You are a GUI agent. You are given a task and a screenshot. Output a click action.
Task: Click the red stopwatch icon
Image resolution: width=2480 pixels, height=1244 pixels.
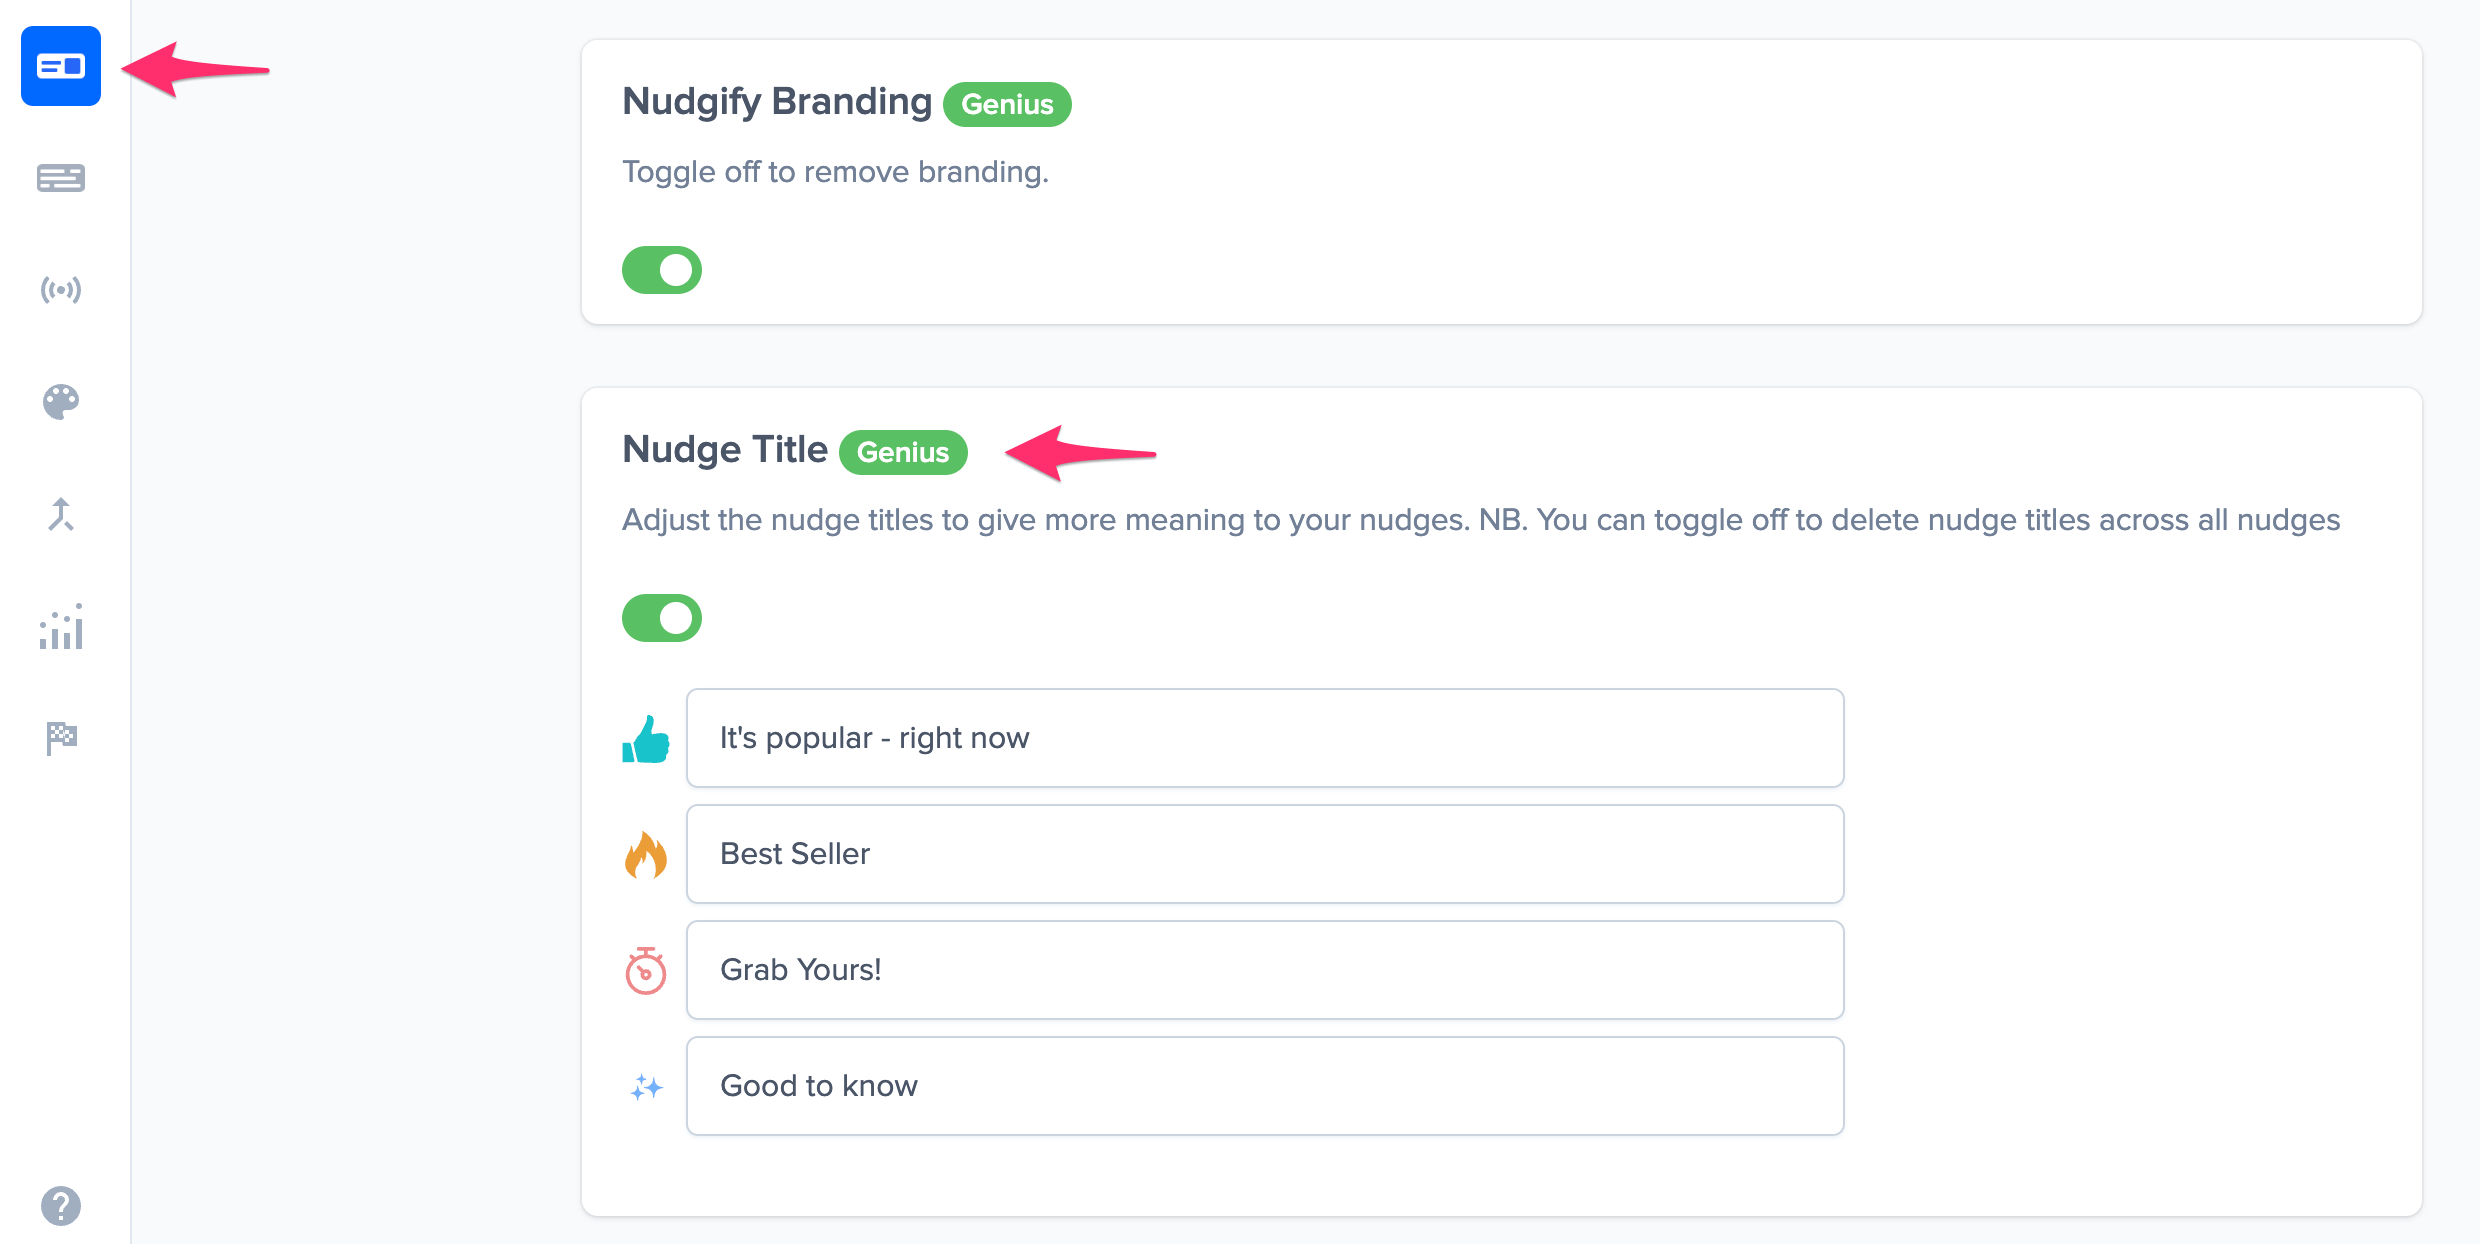click(x=646, y=970)
